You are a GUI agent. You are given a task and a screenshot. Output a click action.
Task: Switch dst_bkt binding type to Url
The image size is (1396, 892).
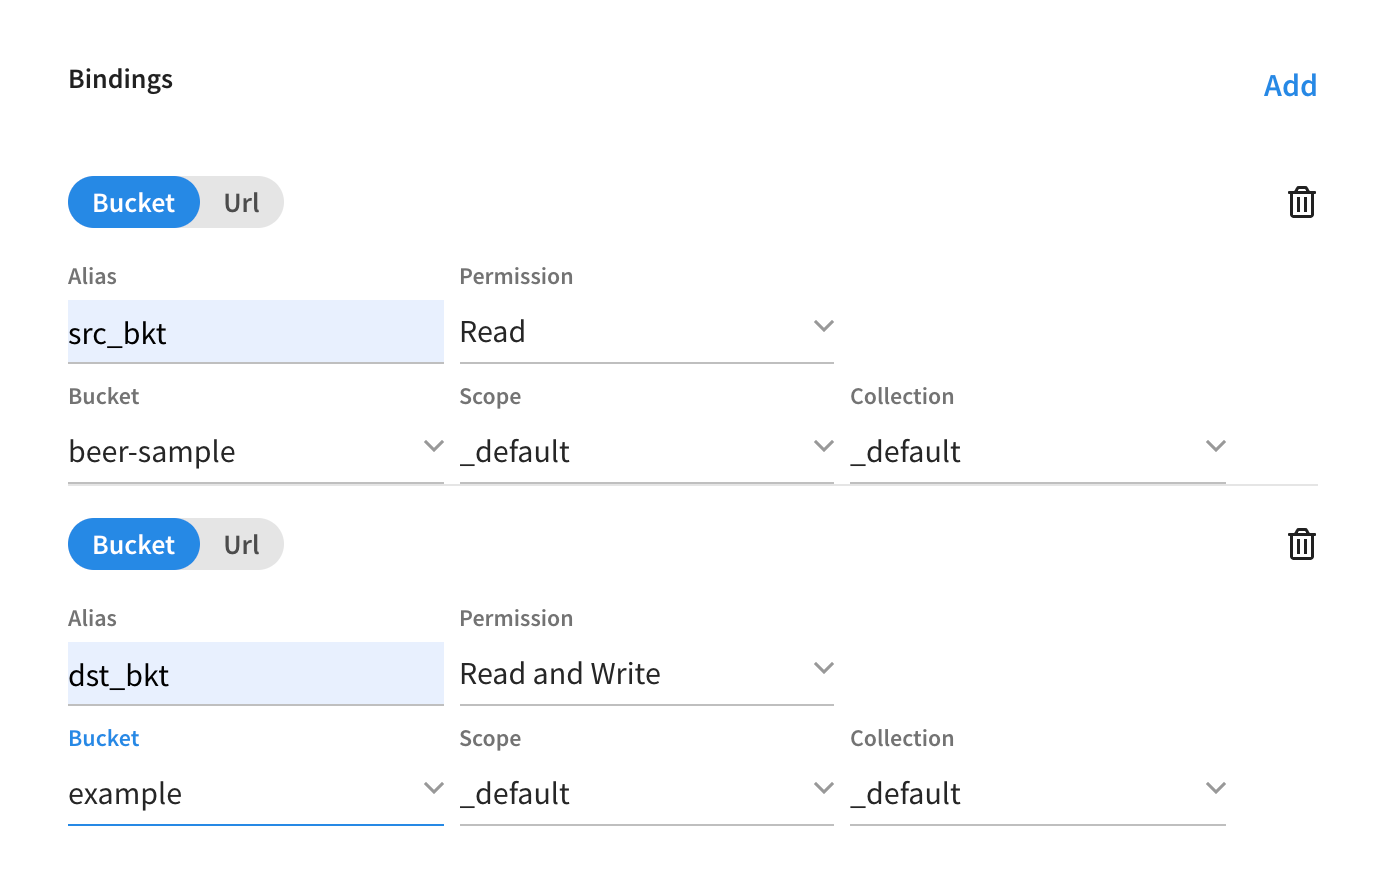click(241, 545)
